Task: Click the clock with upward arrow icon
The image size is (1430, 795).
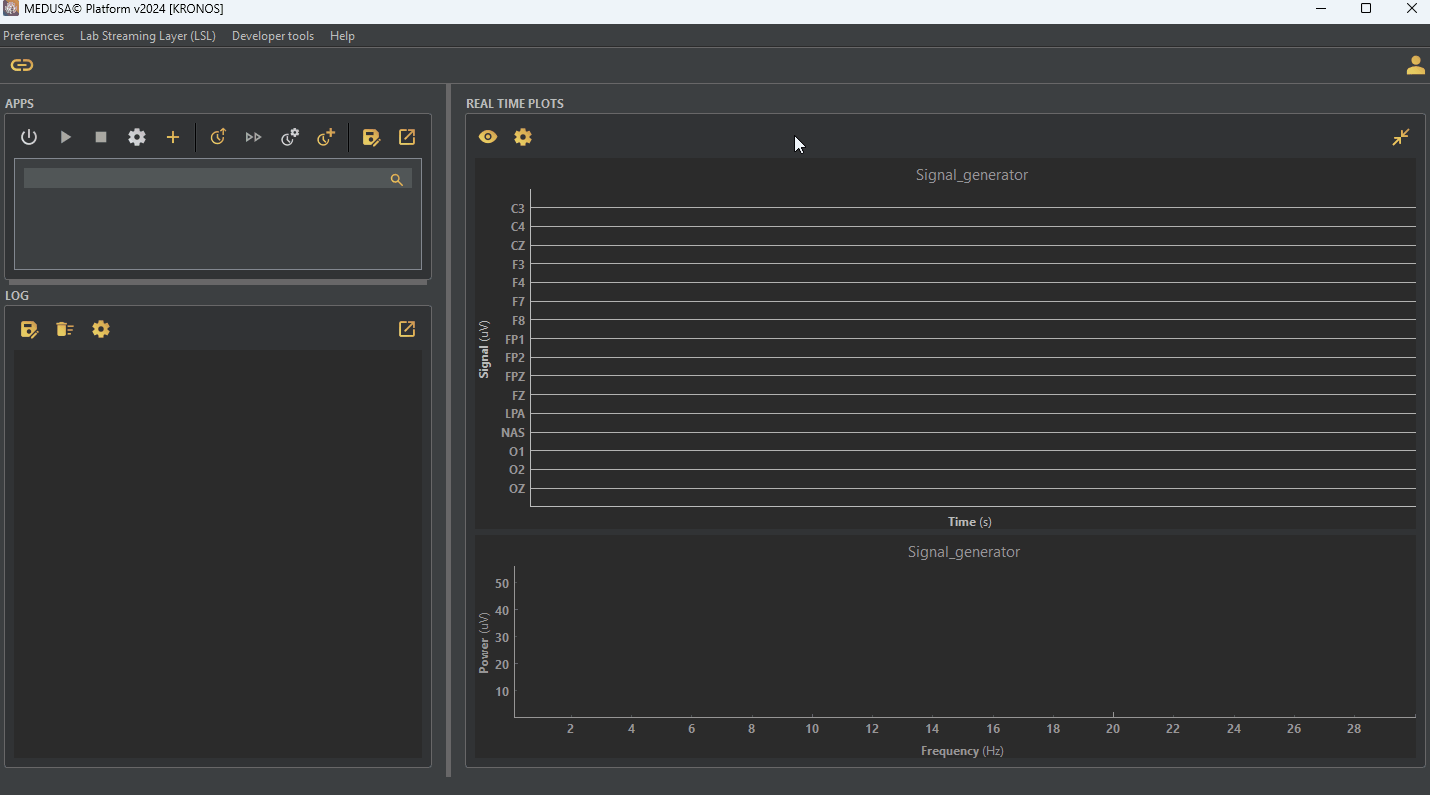Action: 218,137
